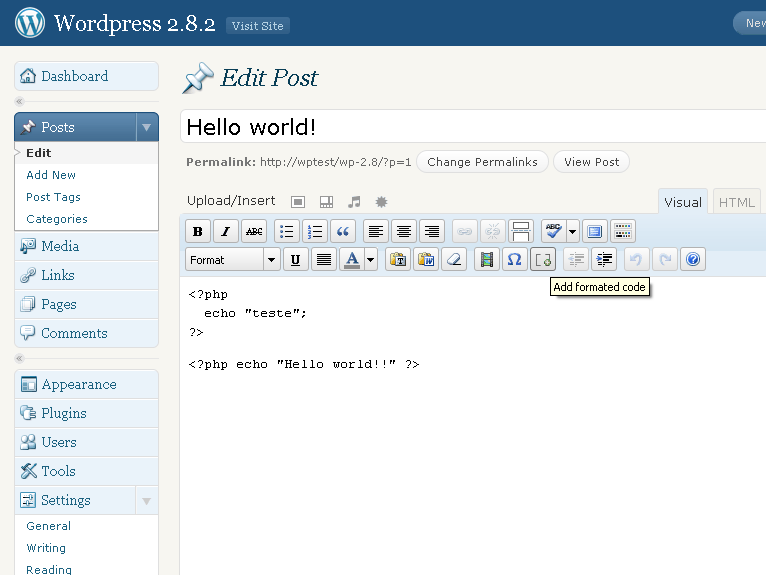The image size is (766, 575).
Task: Toggle fullscreen editing mode
Action: pyautogui.click(x=595, y=232)
